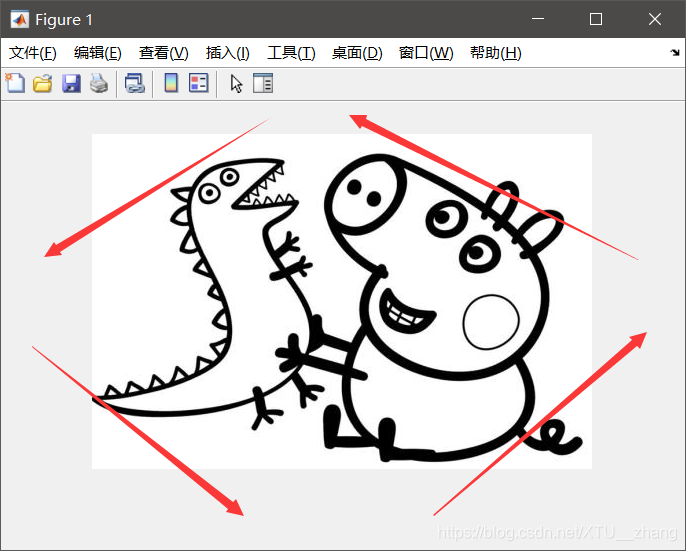Open a file with the folder icon
The height and width of the screenshot is (551, 686).
pyautogui.click(x=43, y=83)
